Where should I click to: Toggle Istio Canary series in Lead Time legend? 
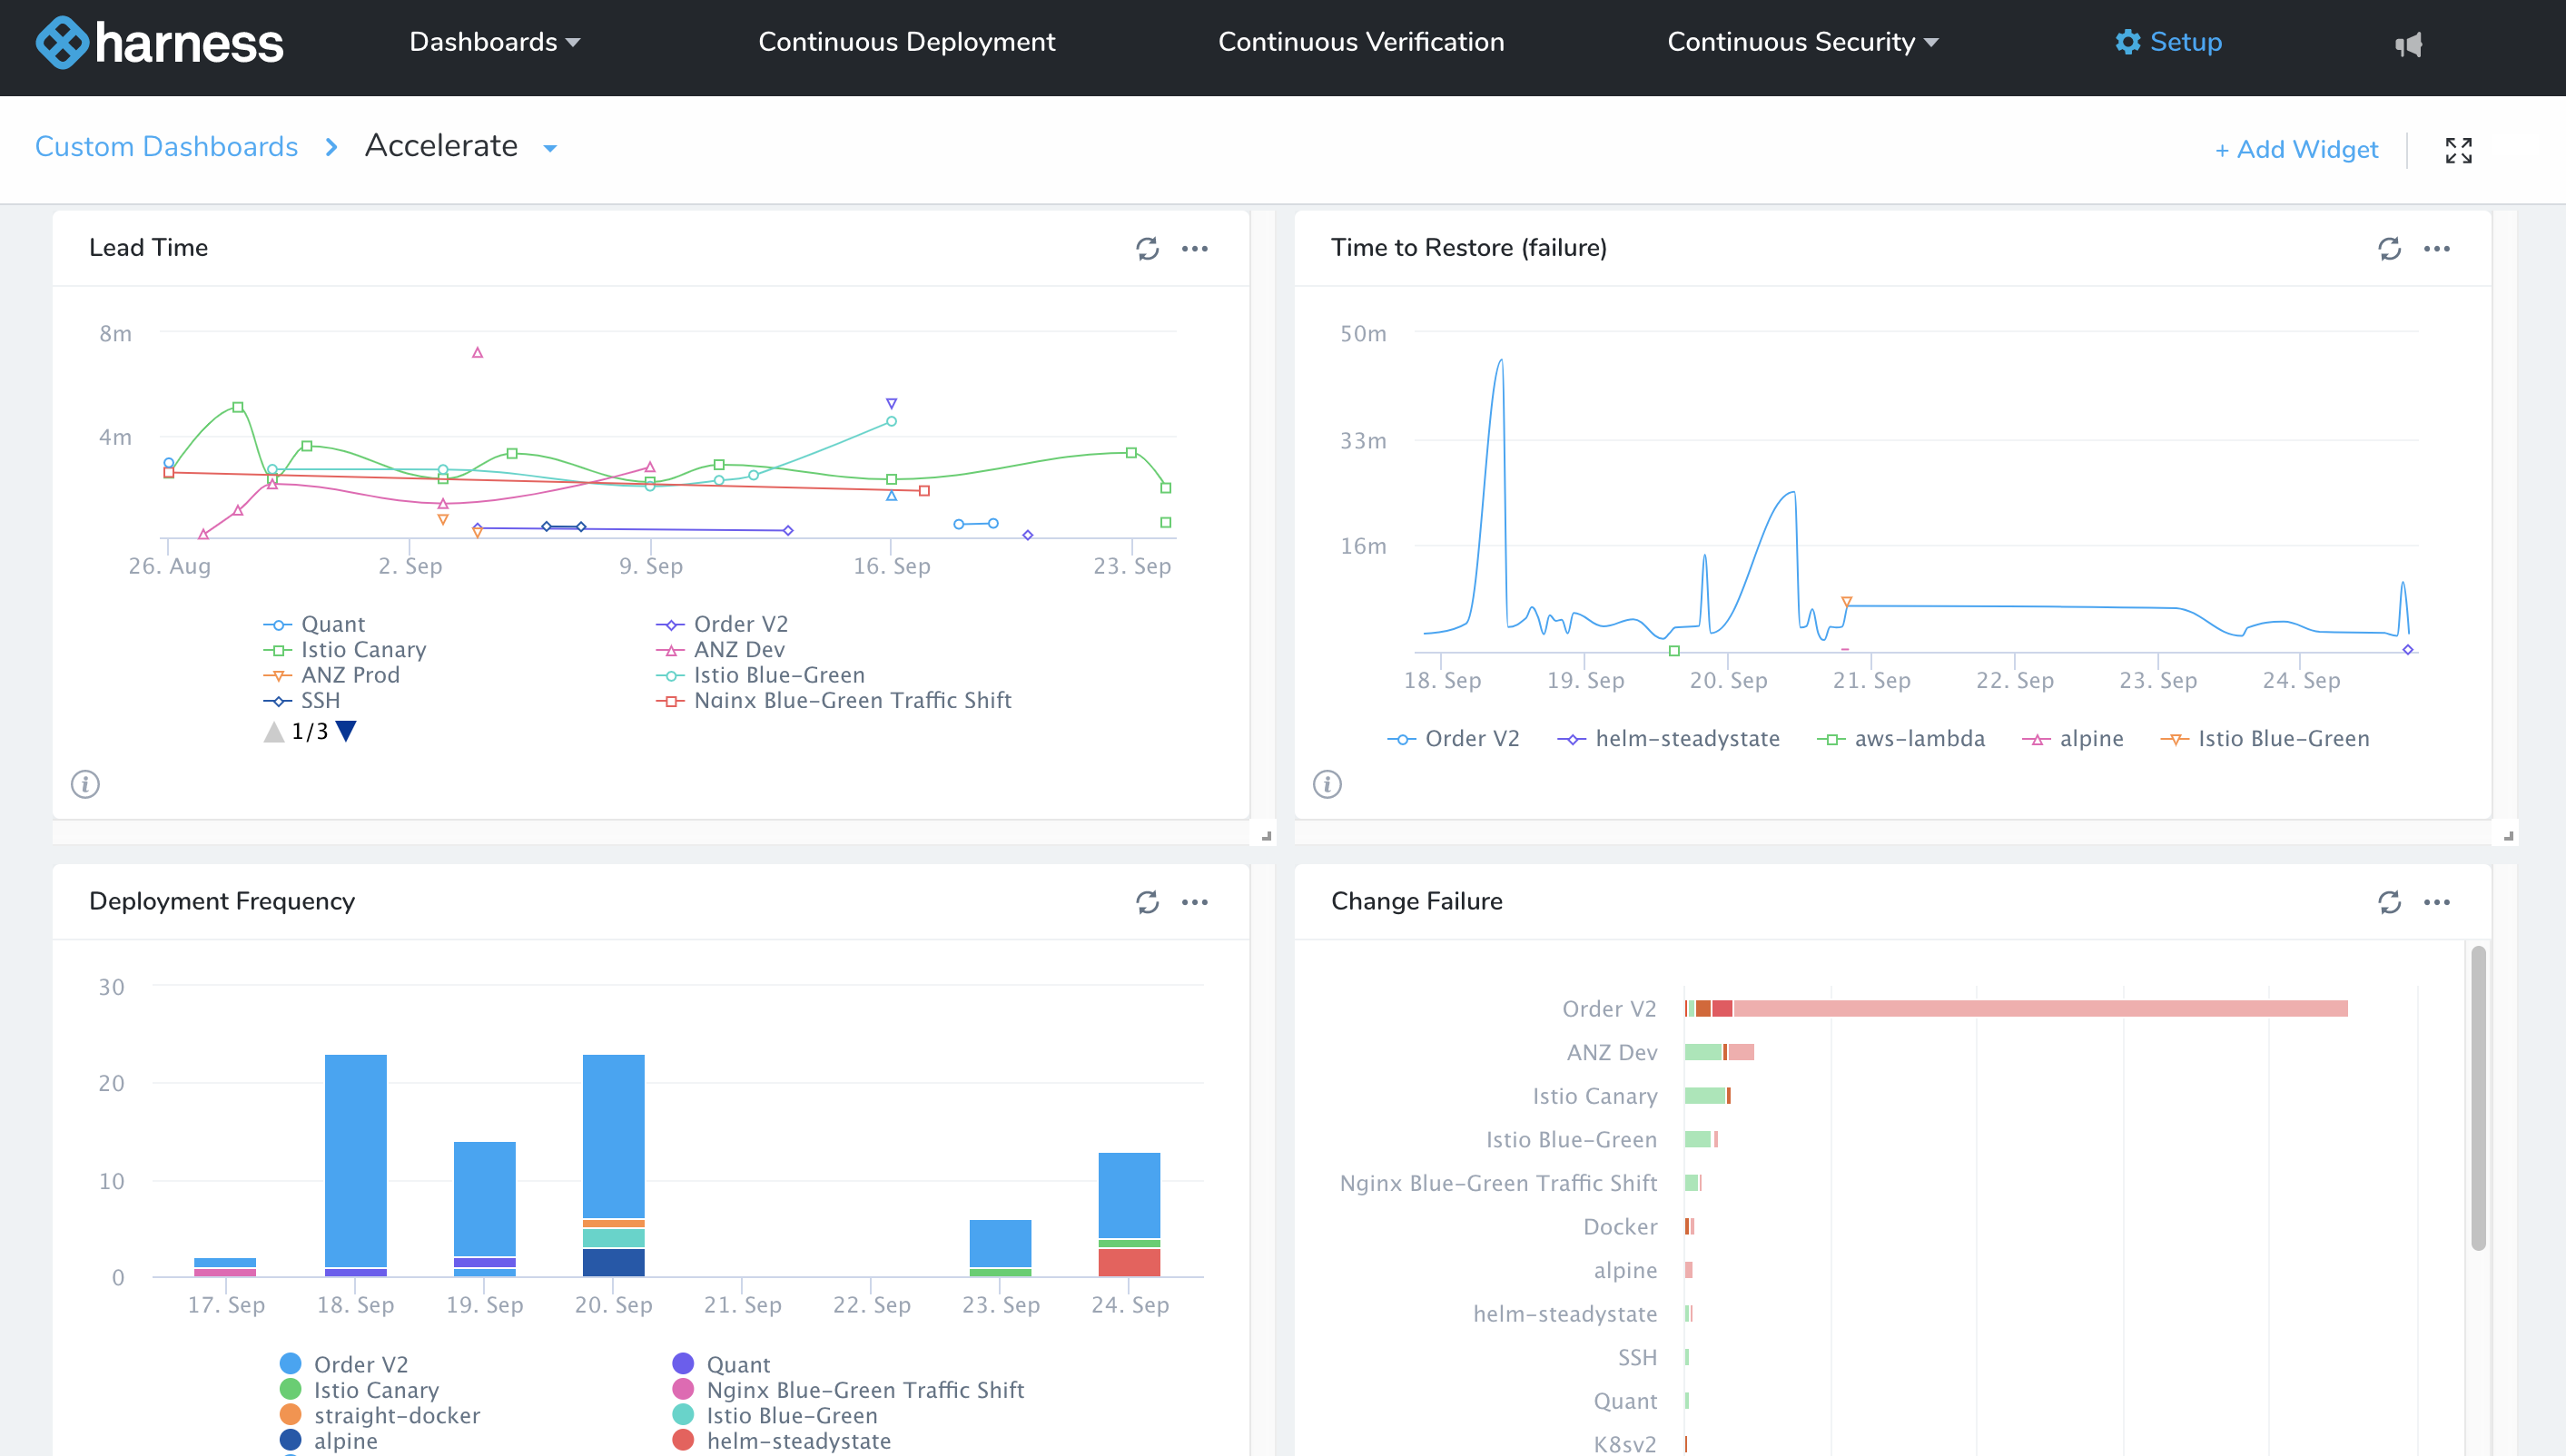pyautogui.click(x=345, y=650)
